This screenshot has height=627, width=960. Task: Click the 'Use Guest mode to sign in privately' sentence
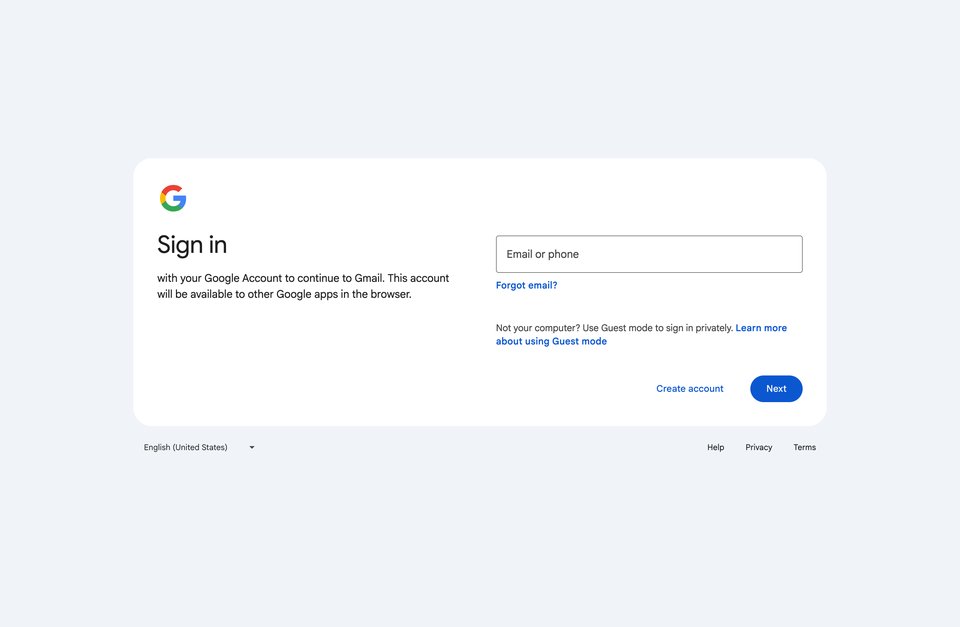[658, 328]
